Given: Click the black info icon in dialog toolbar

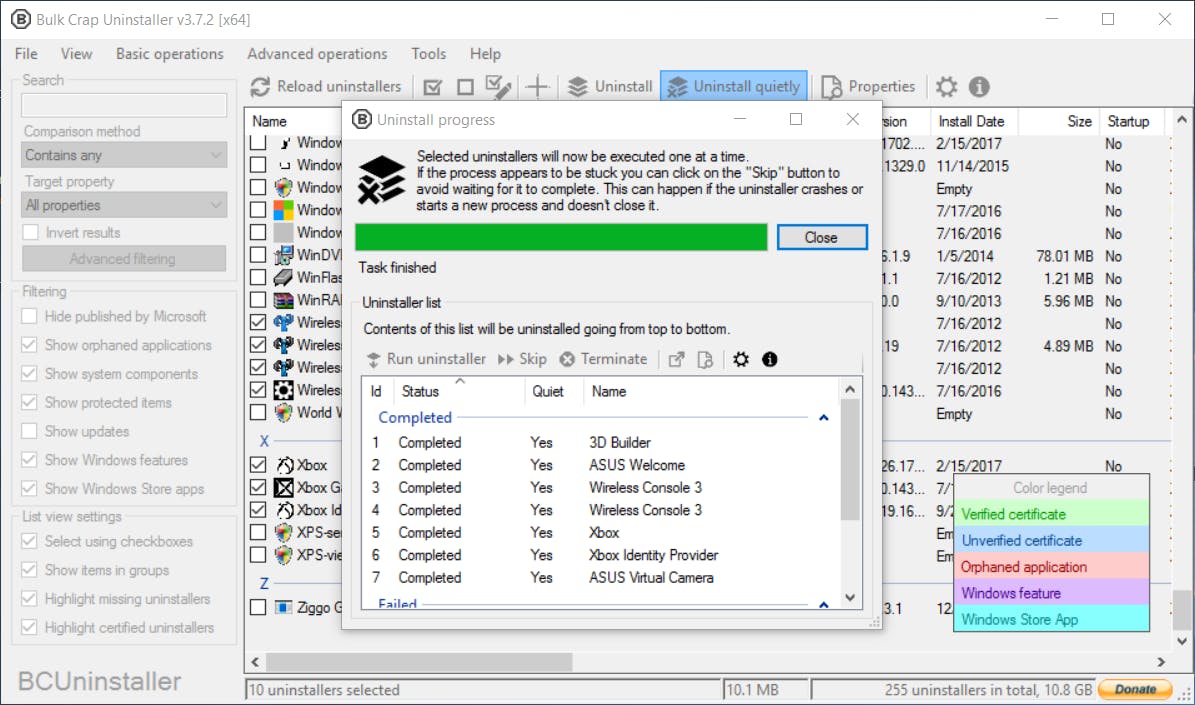Looking at the screenshot, I should pyautogui.click(x=770, y=359).
